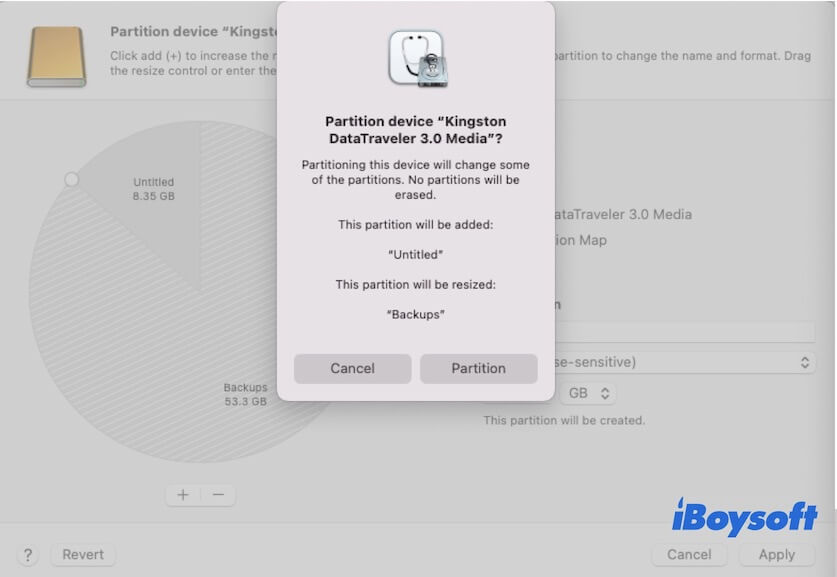The height and width of the screenshot is (577, 837).
Task: Dismiss the confirmation dialog with Cancel
Action: (352, 368)
